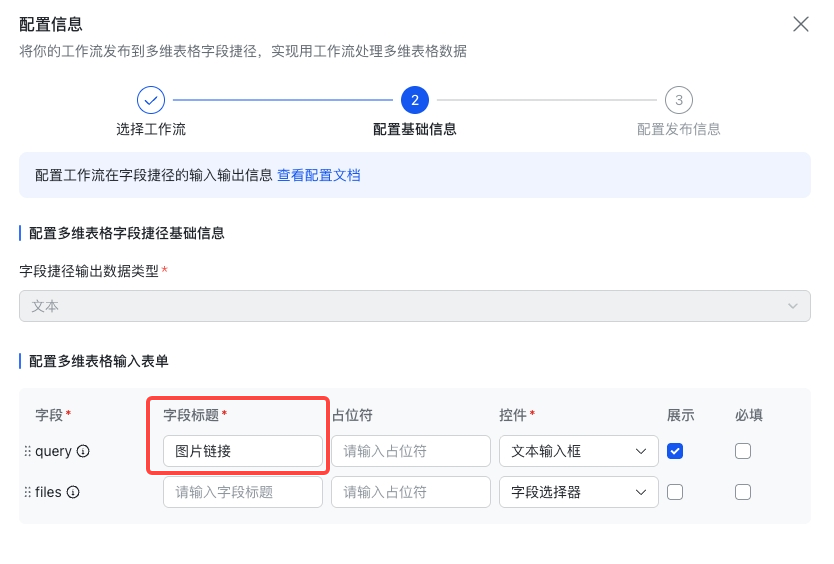Click the 配置发布信息 step label
The height and width of the screenshot is (564, 834).
[679, 129]
